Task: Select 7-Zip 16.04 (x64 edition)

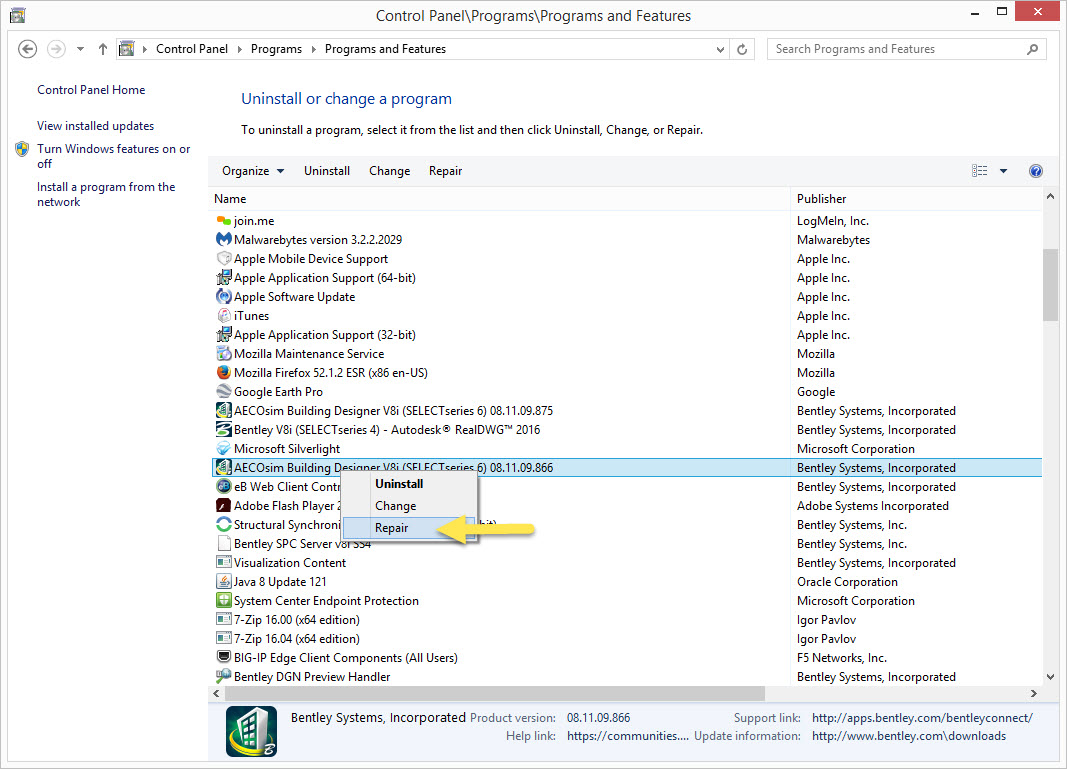Action: pos(627,639)
